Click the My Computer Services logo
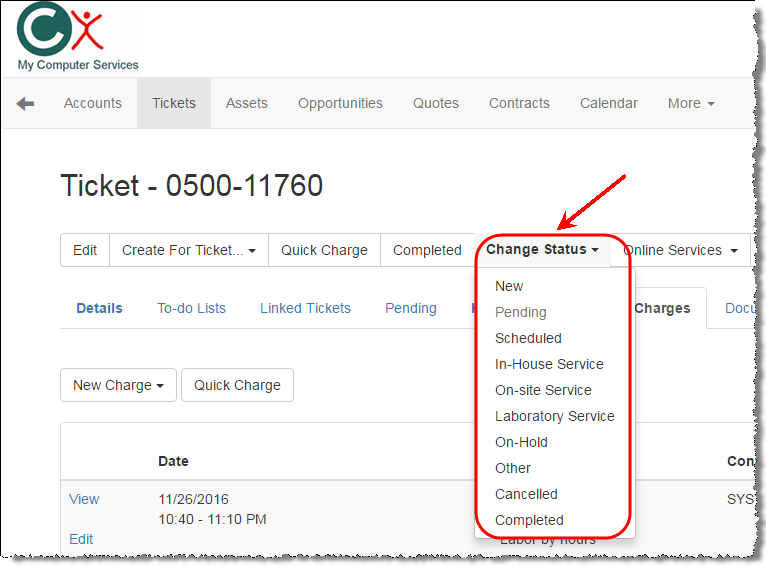The width and height of the screenshot is (766, 566). click(x=77, y=38)
